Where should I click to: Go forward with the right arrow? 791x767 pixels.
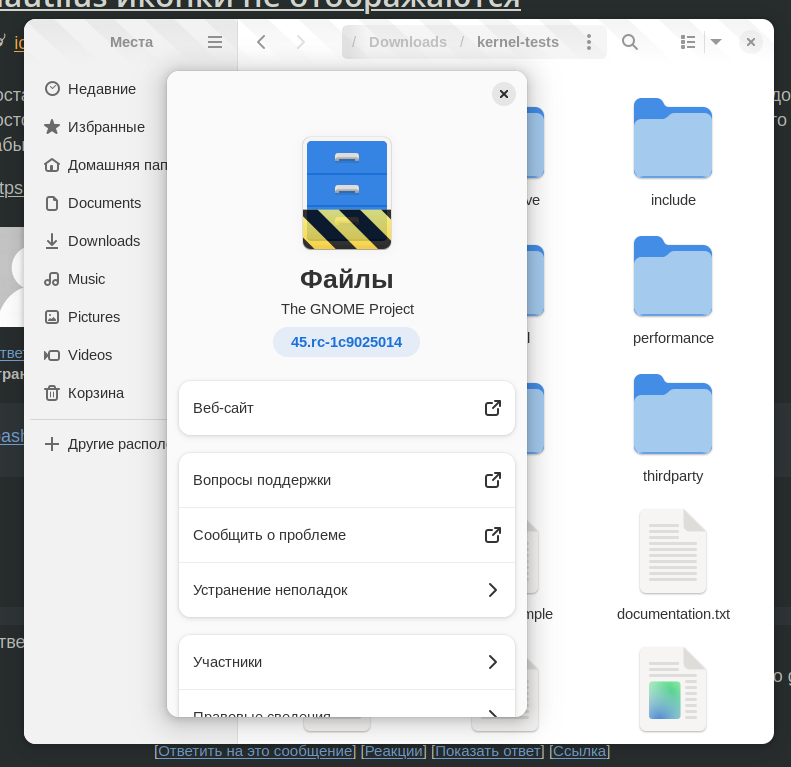pyautogui.click(x=301, y=42)
